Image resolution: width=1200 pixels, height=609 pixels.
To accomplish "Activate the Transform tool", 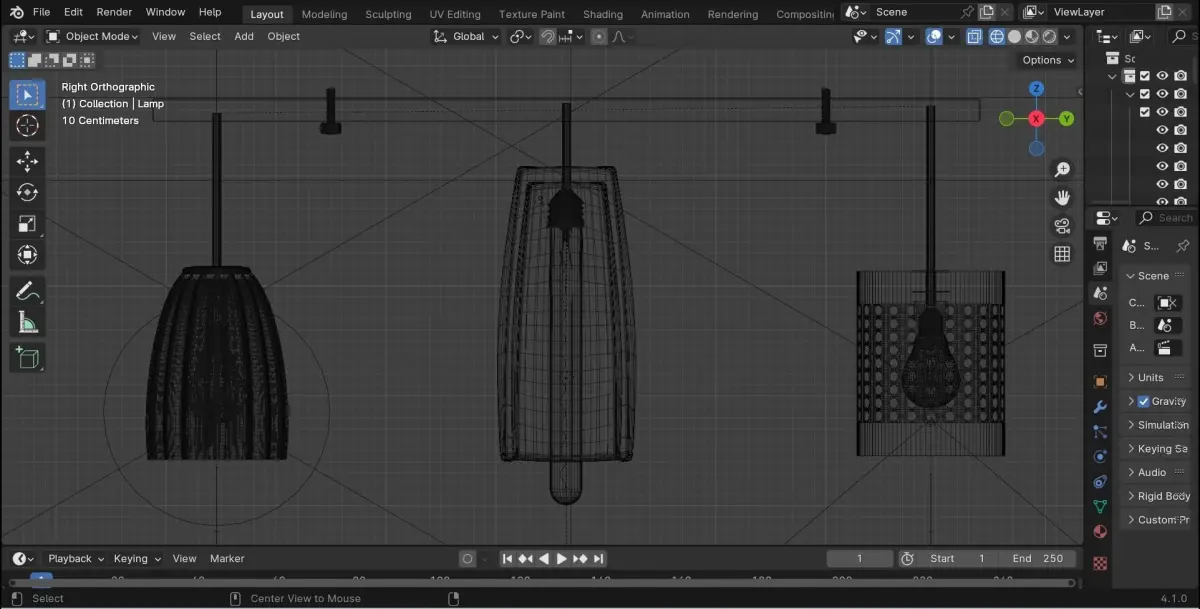I will [27, 254].
